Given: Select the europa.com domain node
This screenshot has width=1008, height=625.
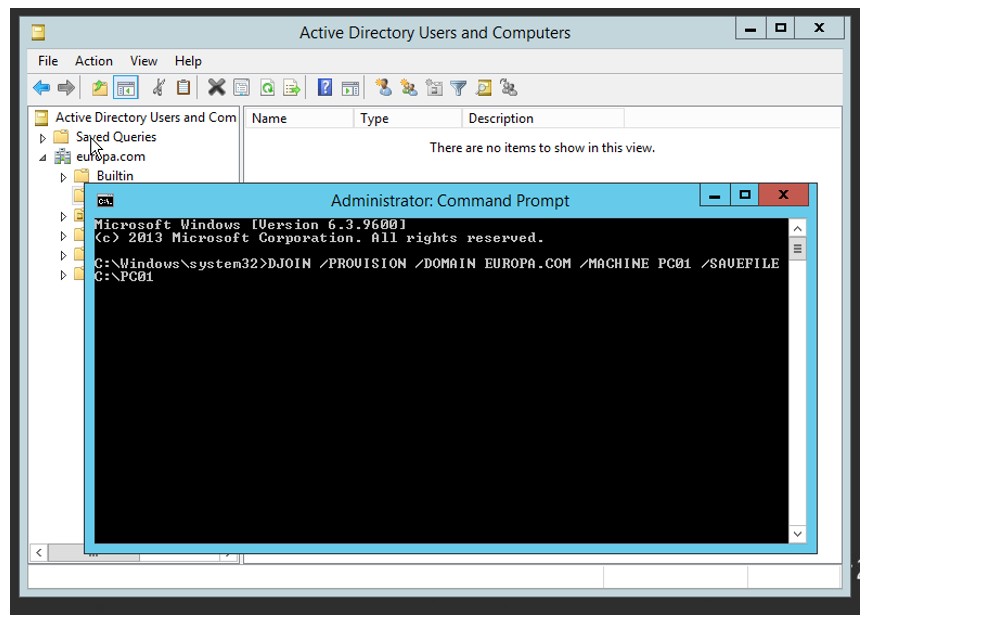Looking at the screenshot, I should [x=111, y=156].
